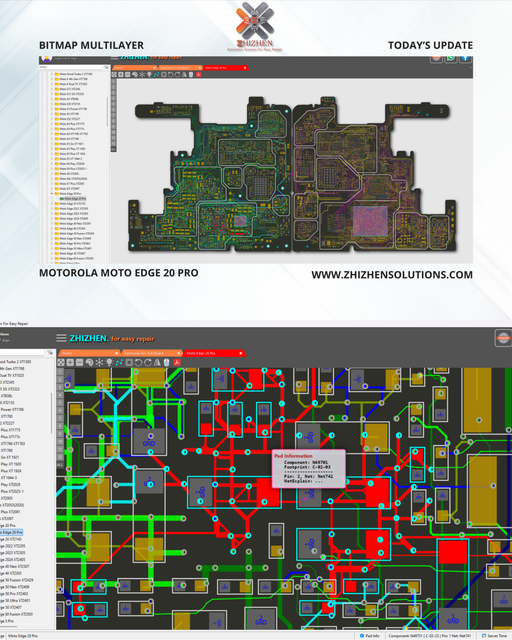Click the WhatsApp icon in full-board view header
Image resolution: width=512 pixels, height=640 pixels.
pyautogui.click(x=451, y=58)
